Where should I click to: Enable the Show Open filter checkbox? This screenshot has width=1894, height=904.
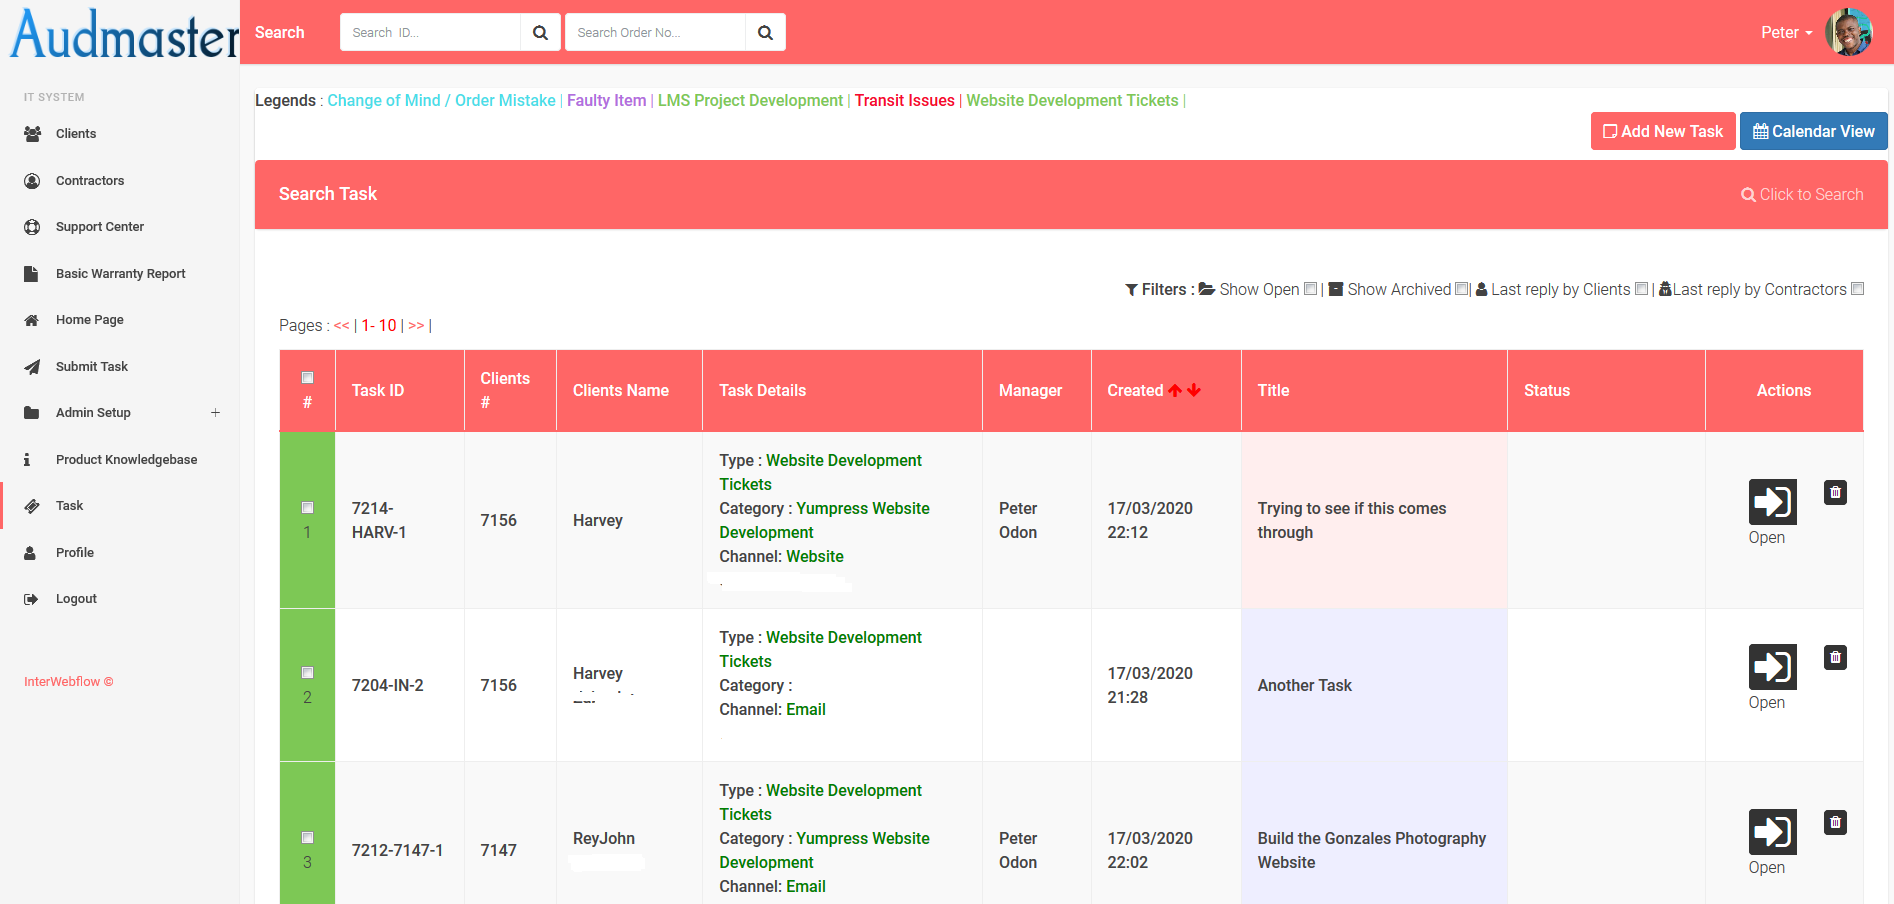click(x=1310, y=289)
